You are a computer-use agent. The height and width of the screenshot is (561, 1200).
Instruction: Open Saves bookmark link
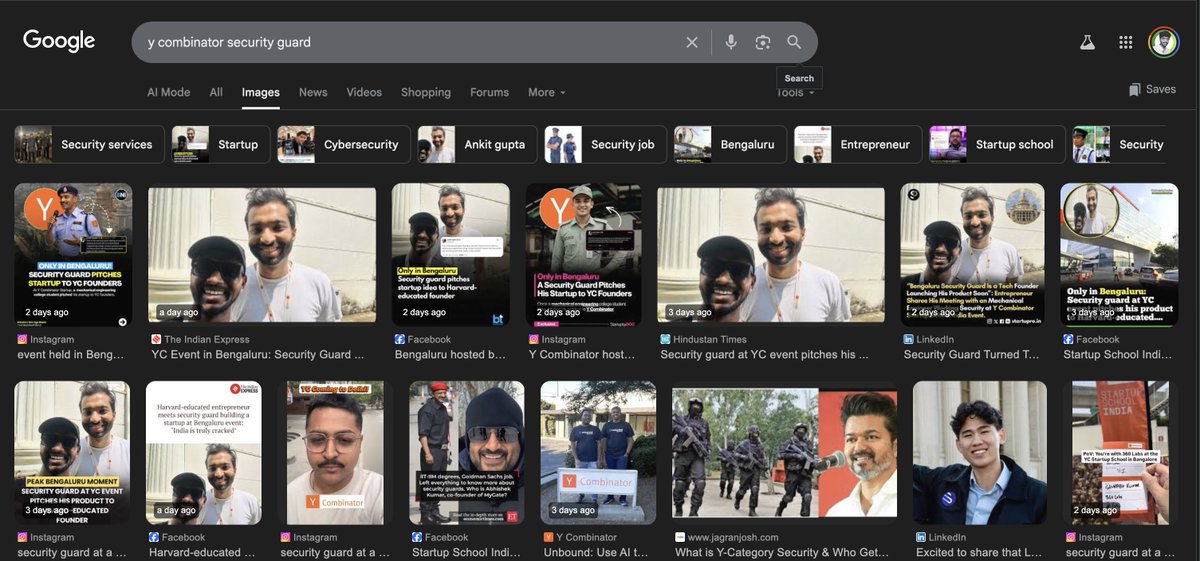click(1151, 89)
